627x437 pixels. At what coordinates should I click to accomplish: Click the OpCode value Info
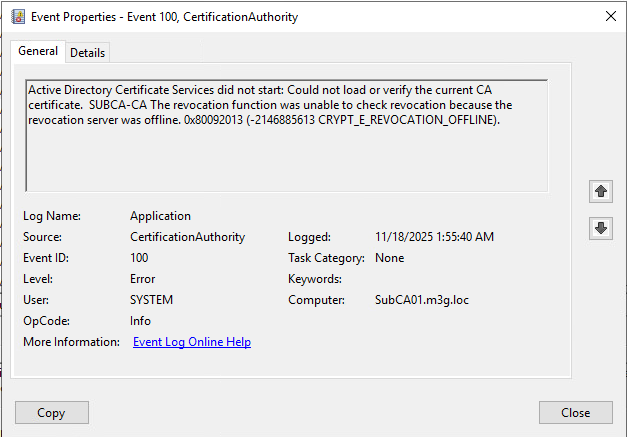(141, 321)
